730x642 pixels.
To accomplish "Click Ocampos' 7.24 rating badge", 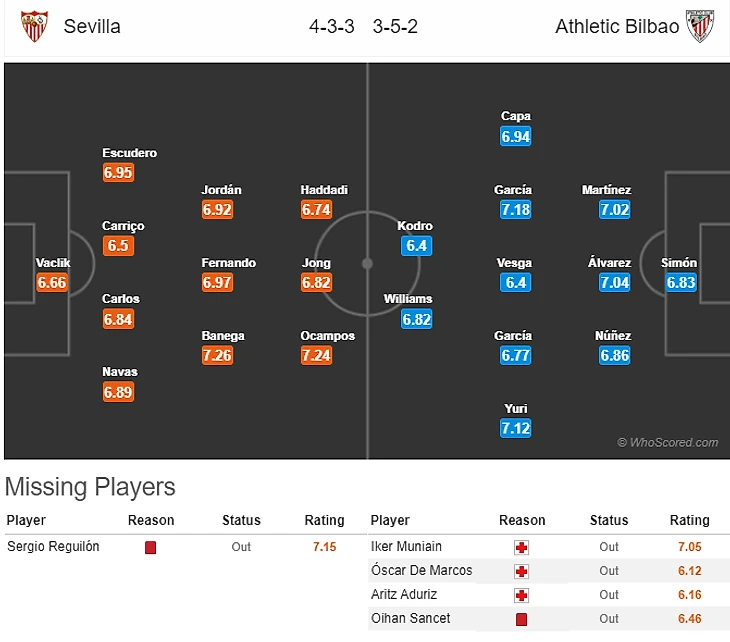I will [316, 356].
